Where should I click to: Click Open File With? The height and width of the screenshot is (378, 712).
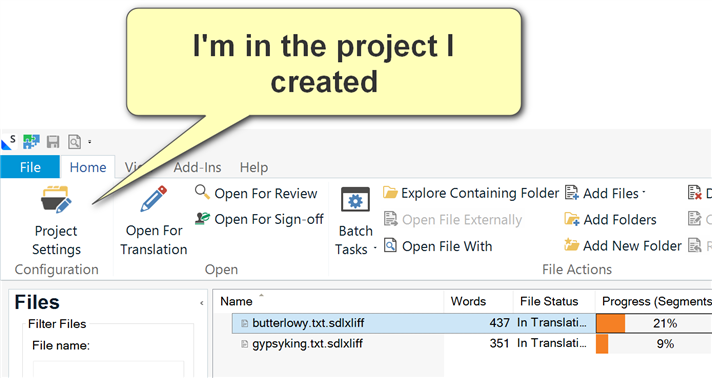click(438, 246)
